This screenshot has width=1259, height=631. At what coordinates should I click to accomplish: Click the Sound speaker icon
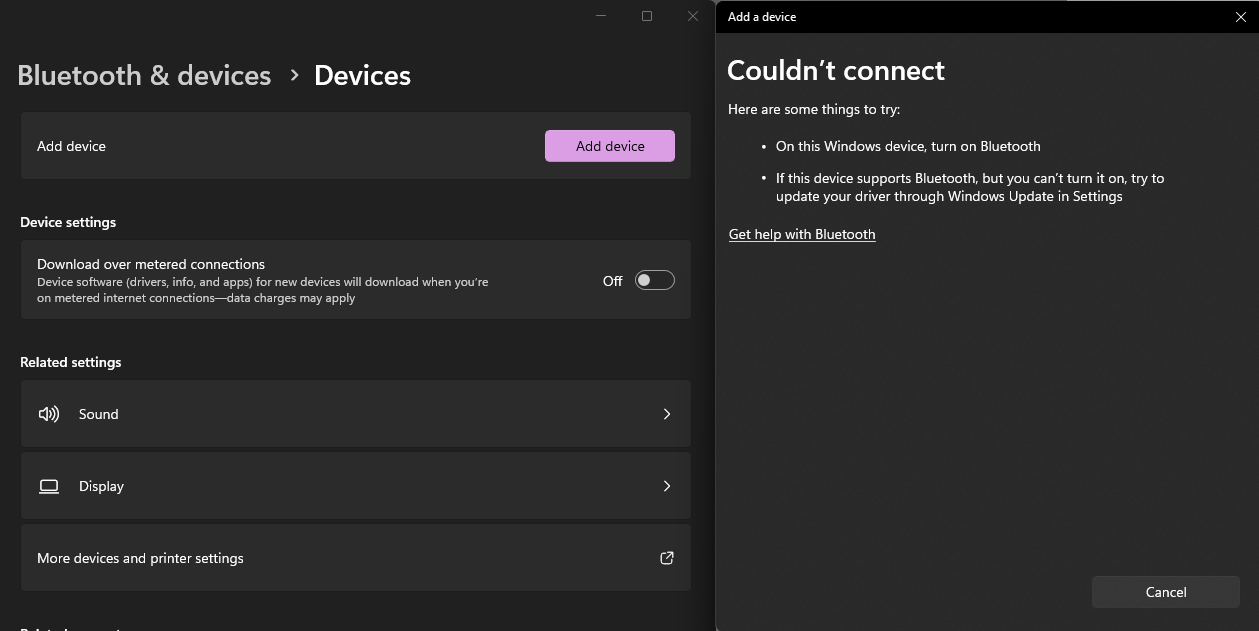49,414
